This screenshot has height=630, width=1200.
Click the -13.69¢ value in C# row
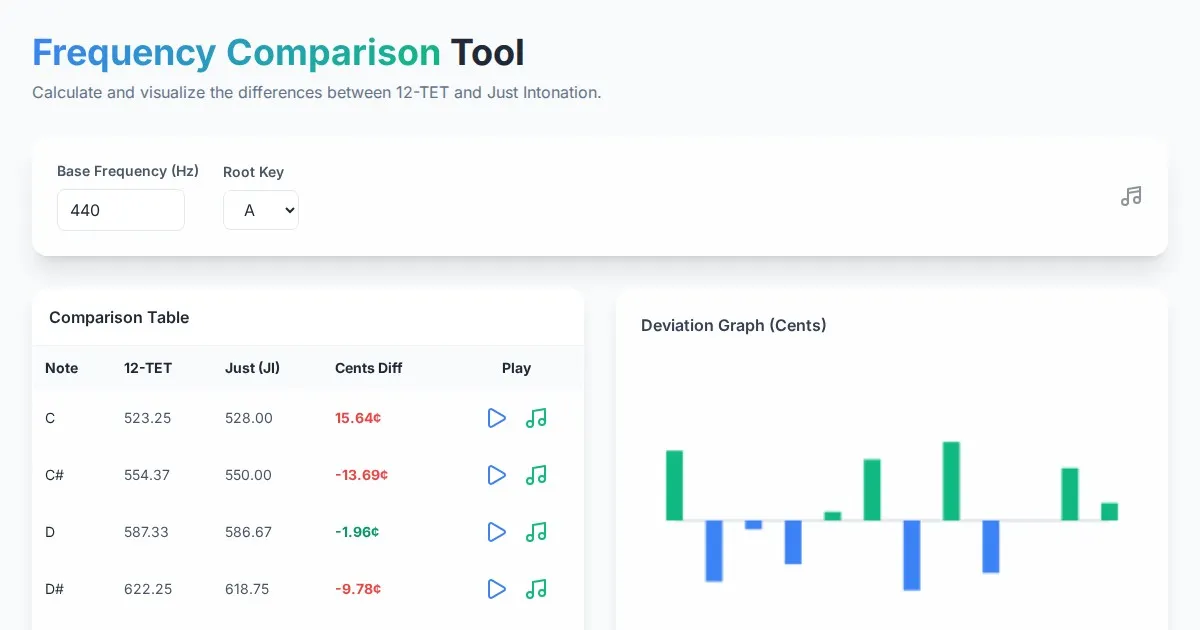[361, 475]
